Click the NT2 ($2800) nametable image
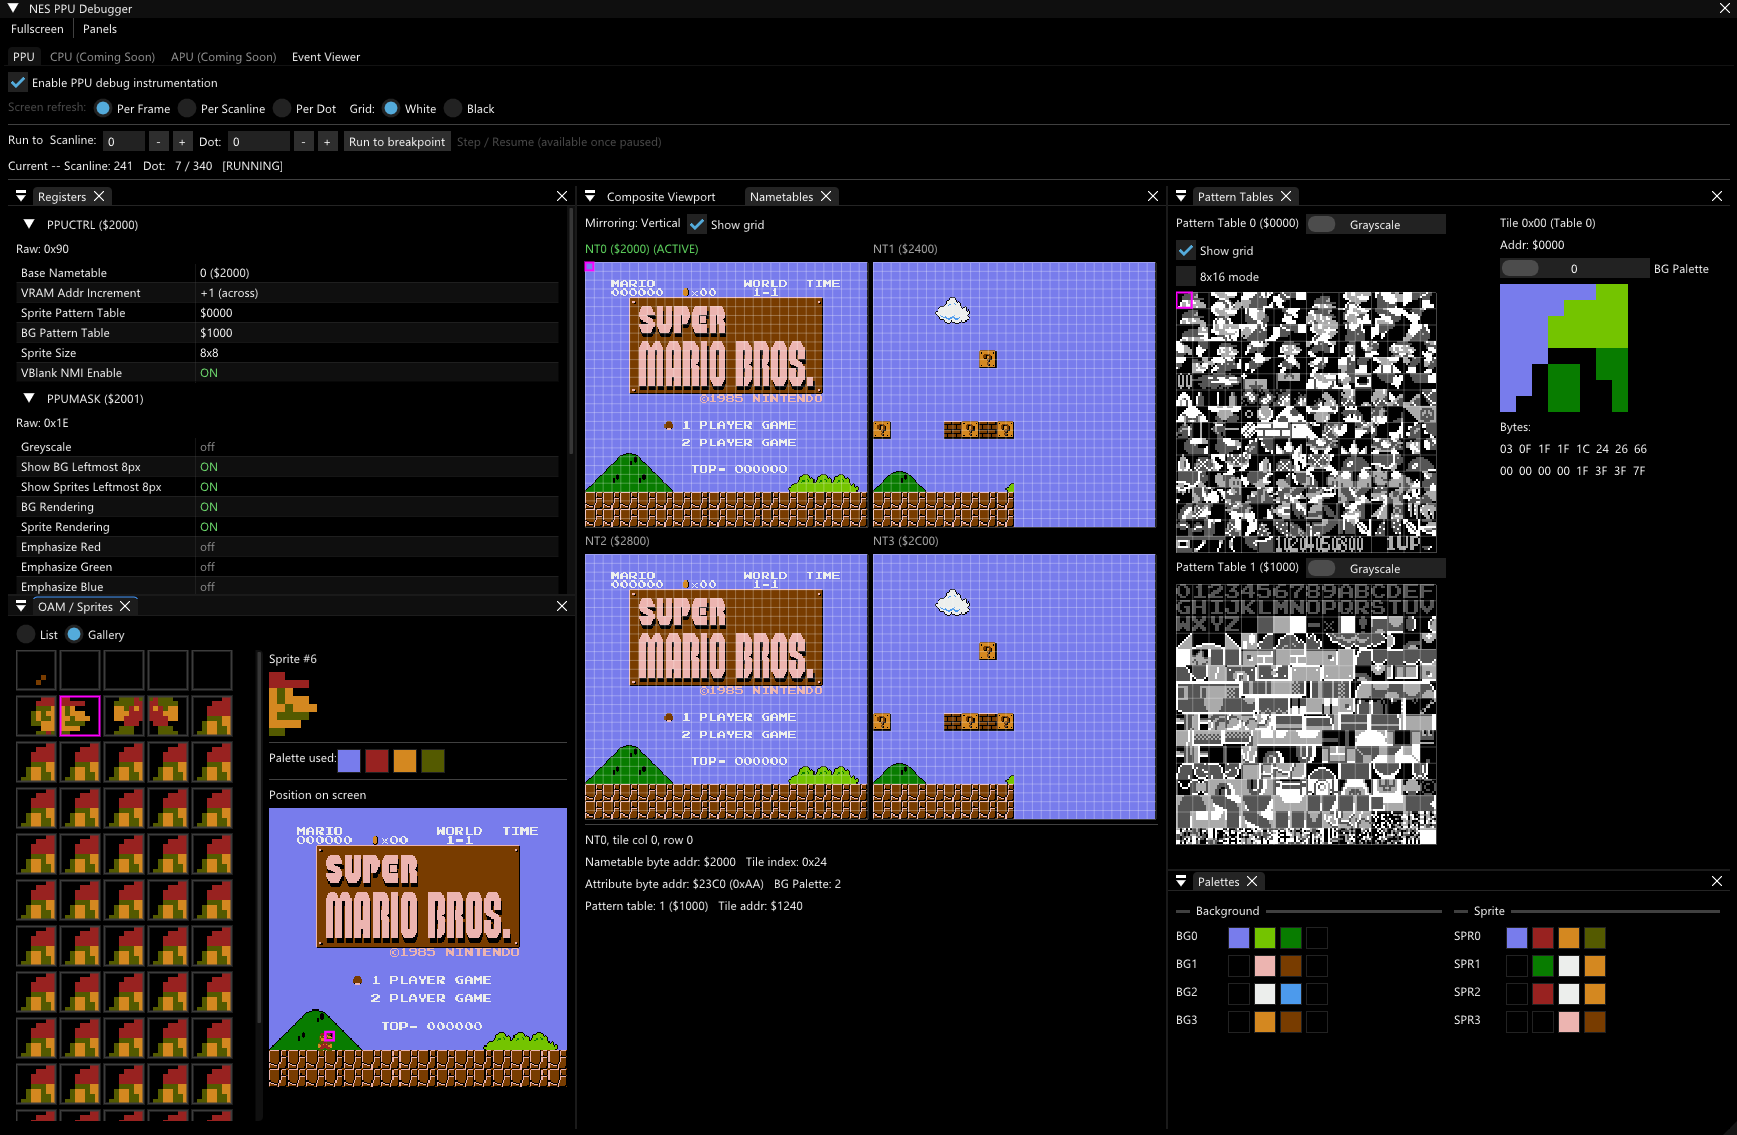Viewport: 1737px width, 1135px height. [726, 687]
